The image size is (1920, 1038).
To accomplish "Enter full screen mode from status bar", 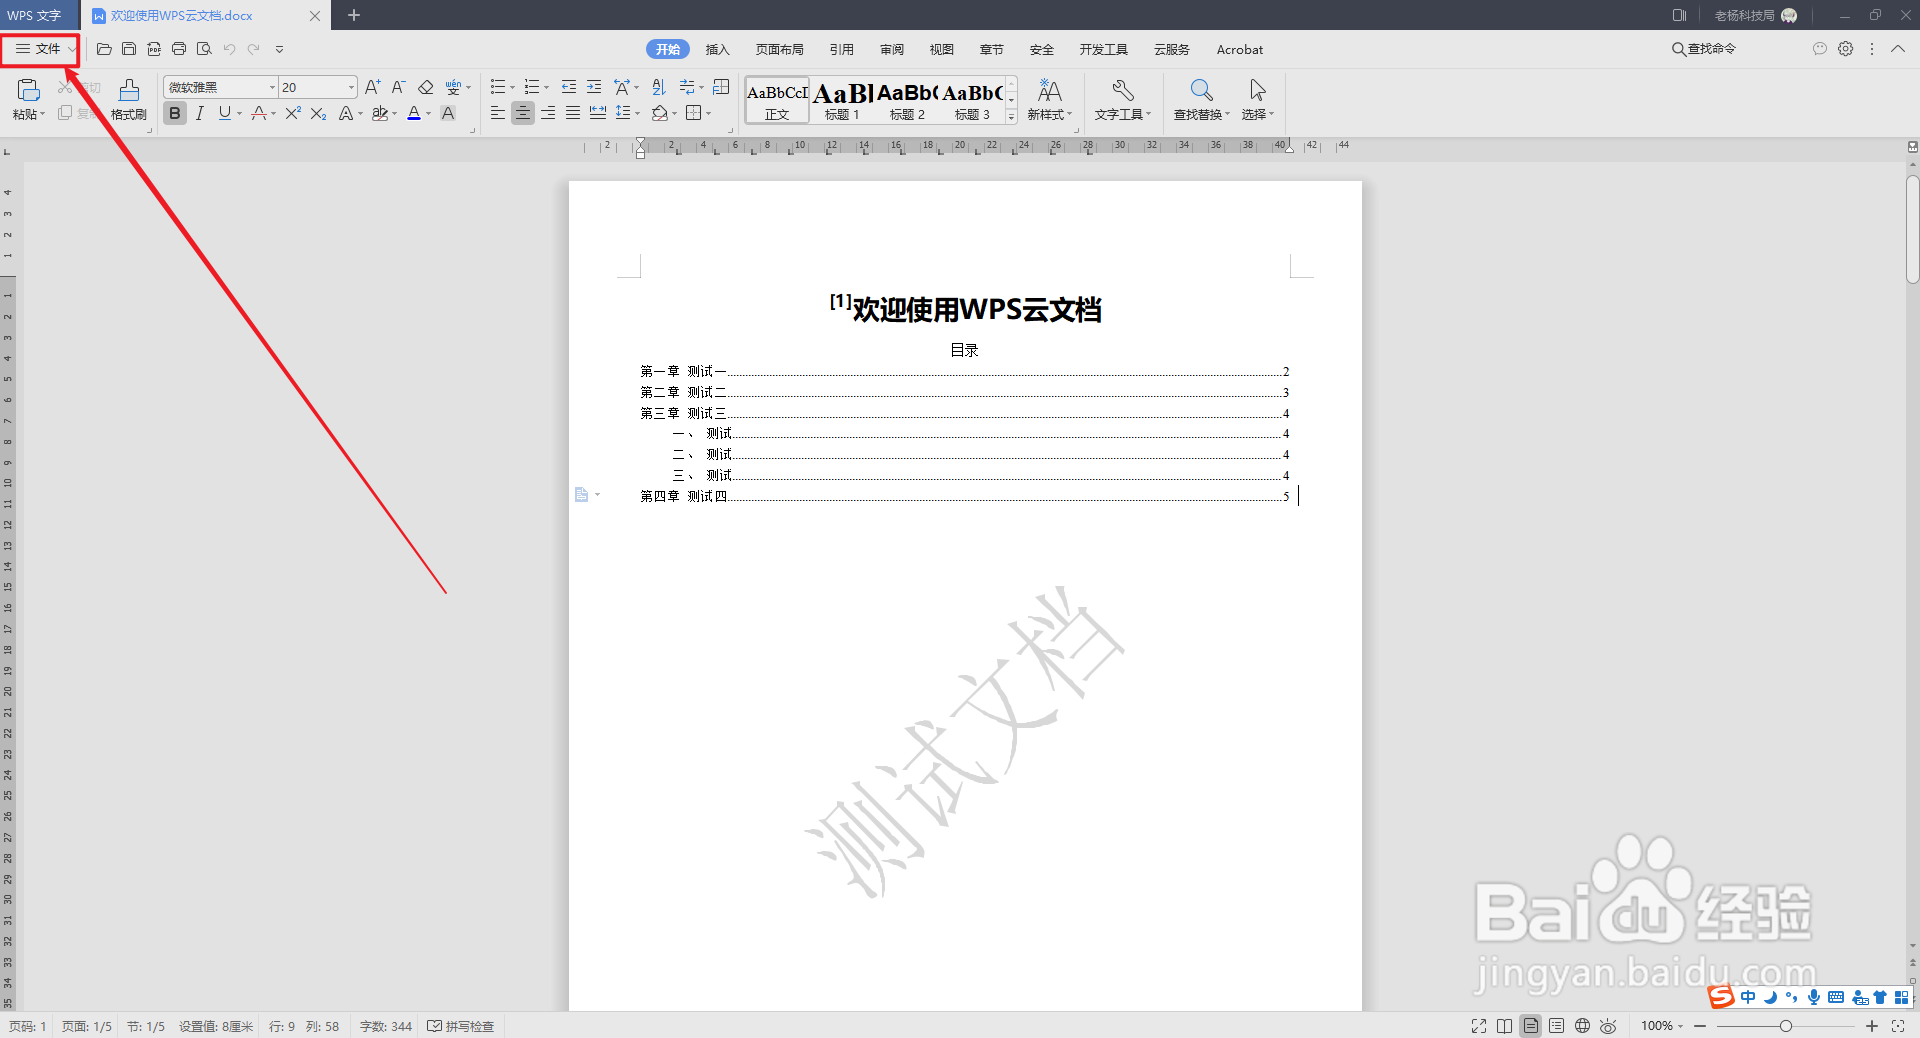I will [x=1479, y=1026].
